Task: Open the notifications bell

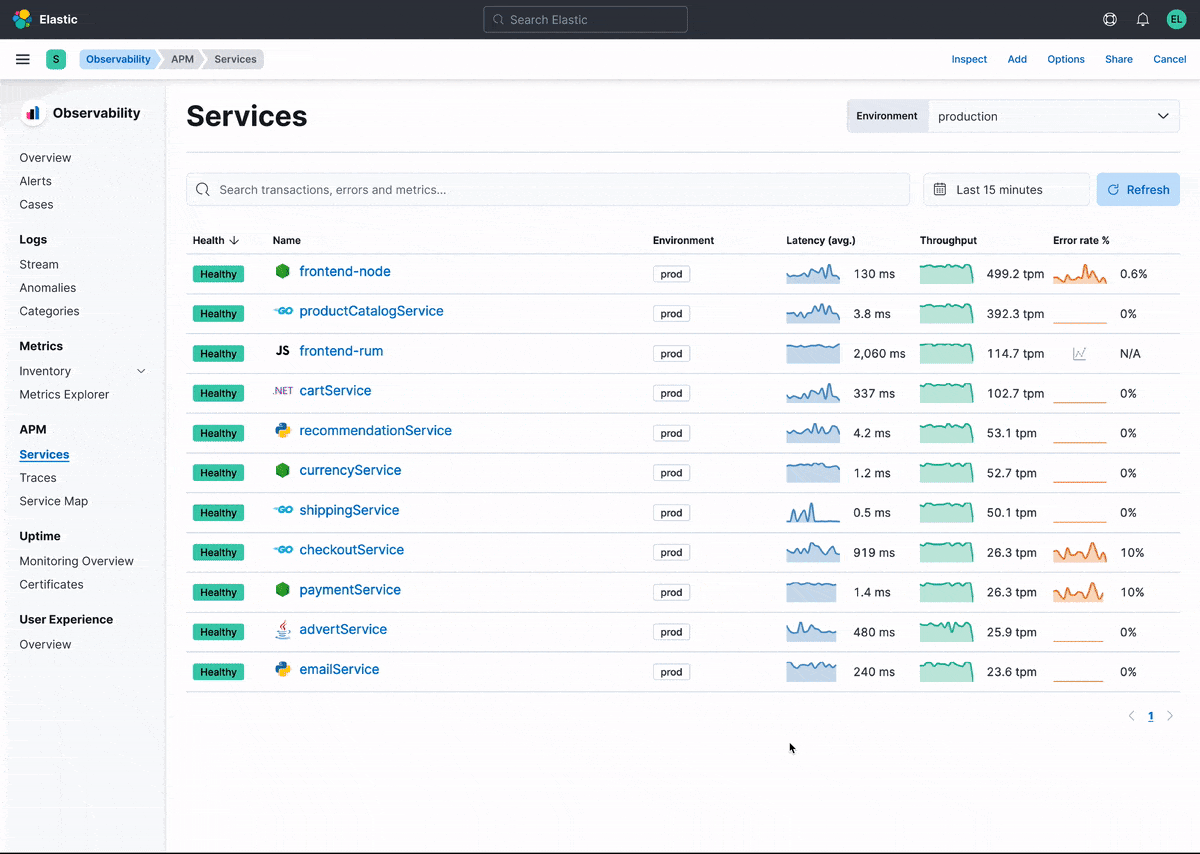Action: (x=1142, y=19)
